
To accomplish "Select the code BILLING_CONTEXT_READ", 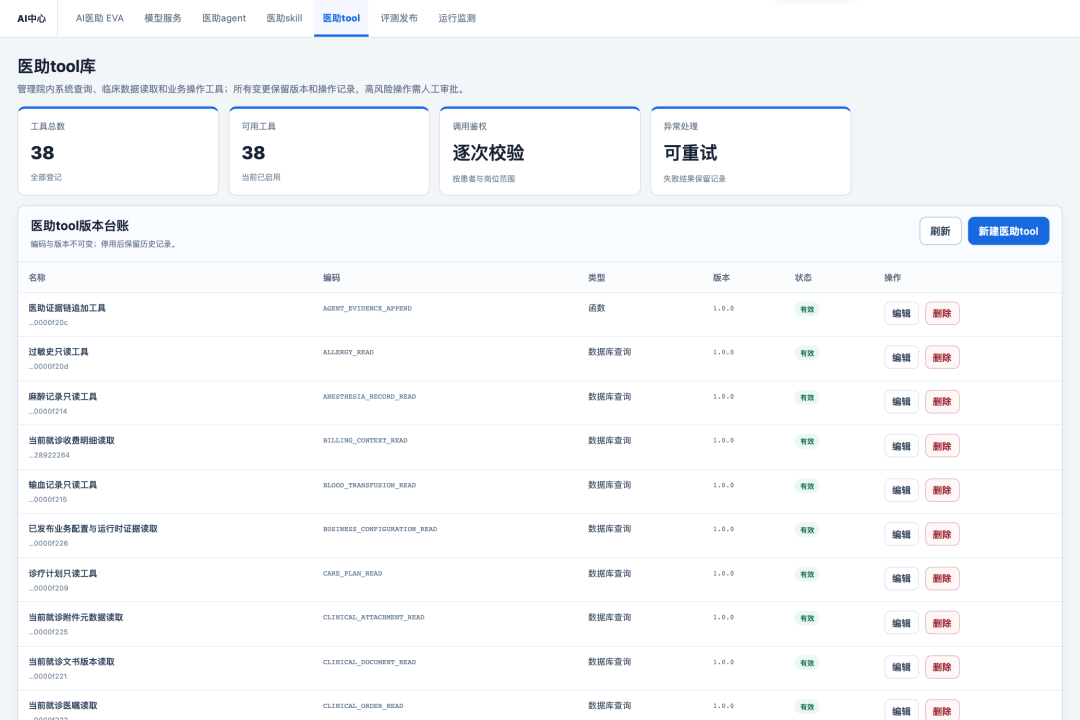I will click(x=365, y=440).
